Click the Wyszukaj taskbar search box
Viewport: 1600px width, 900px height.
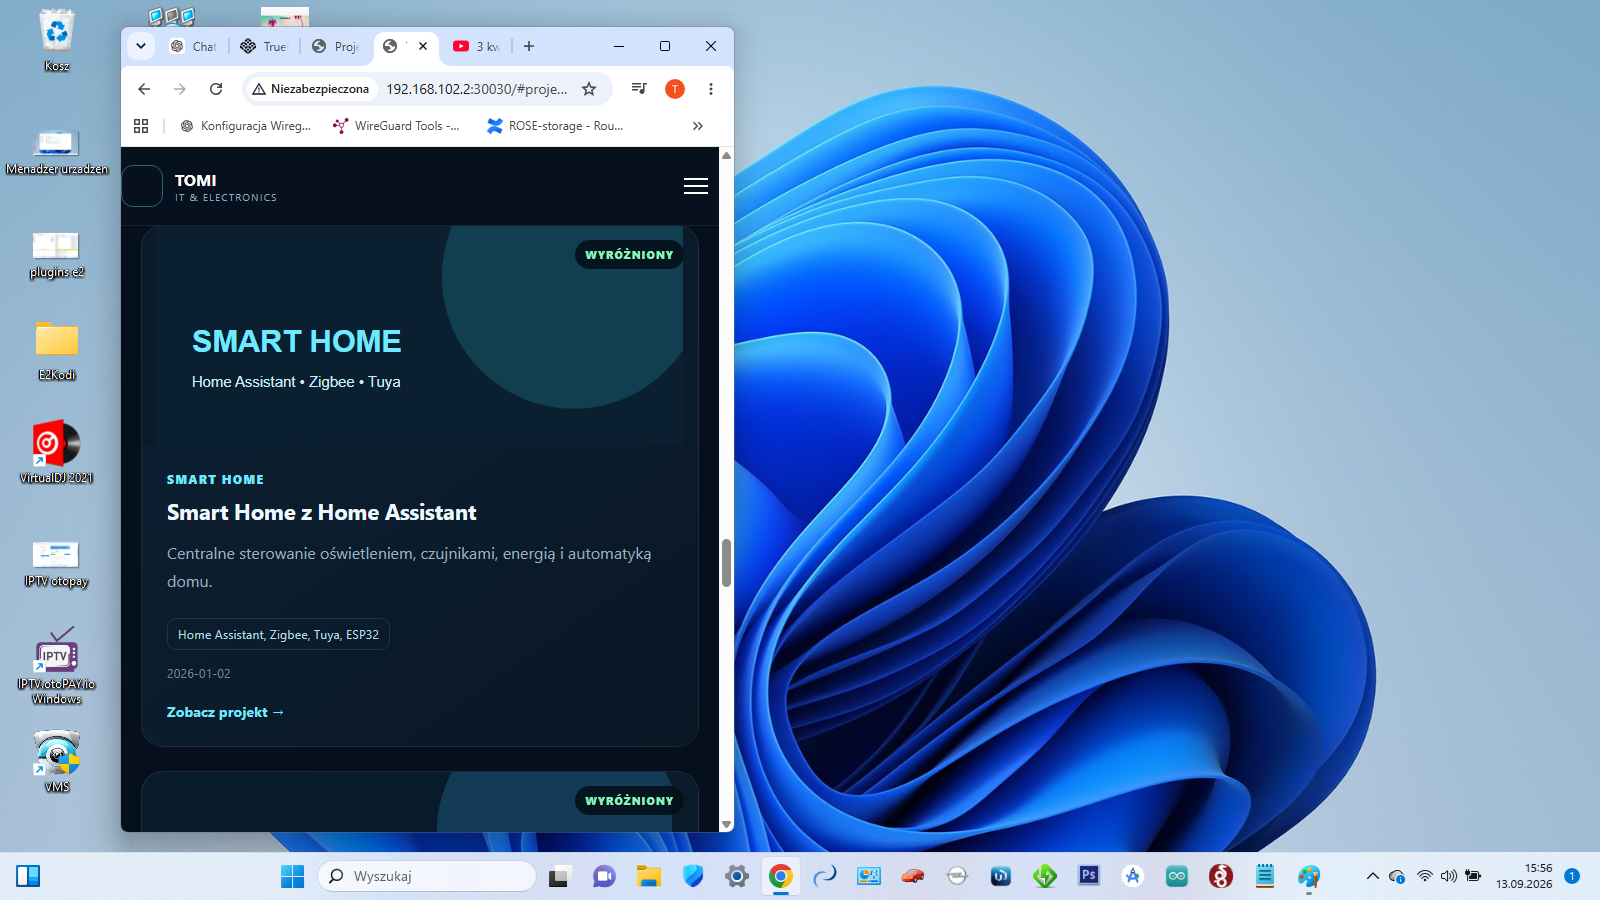[427, 876]
